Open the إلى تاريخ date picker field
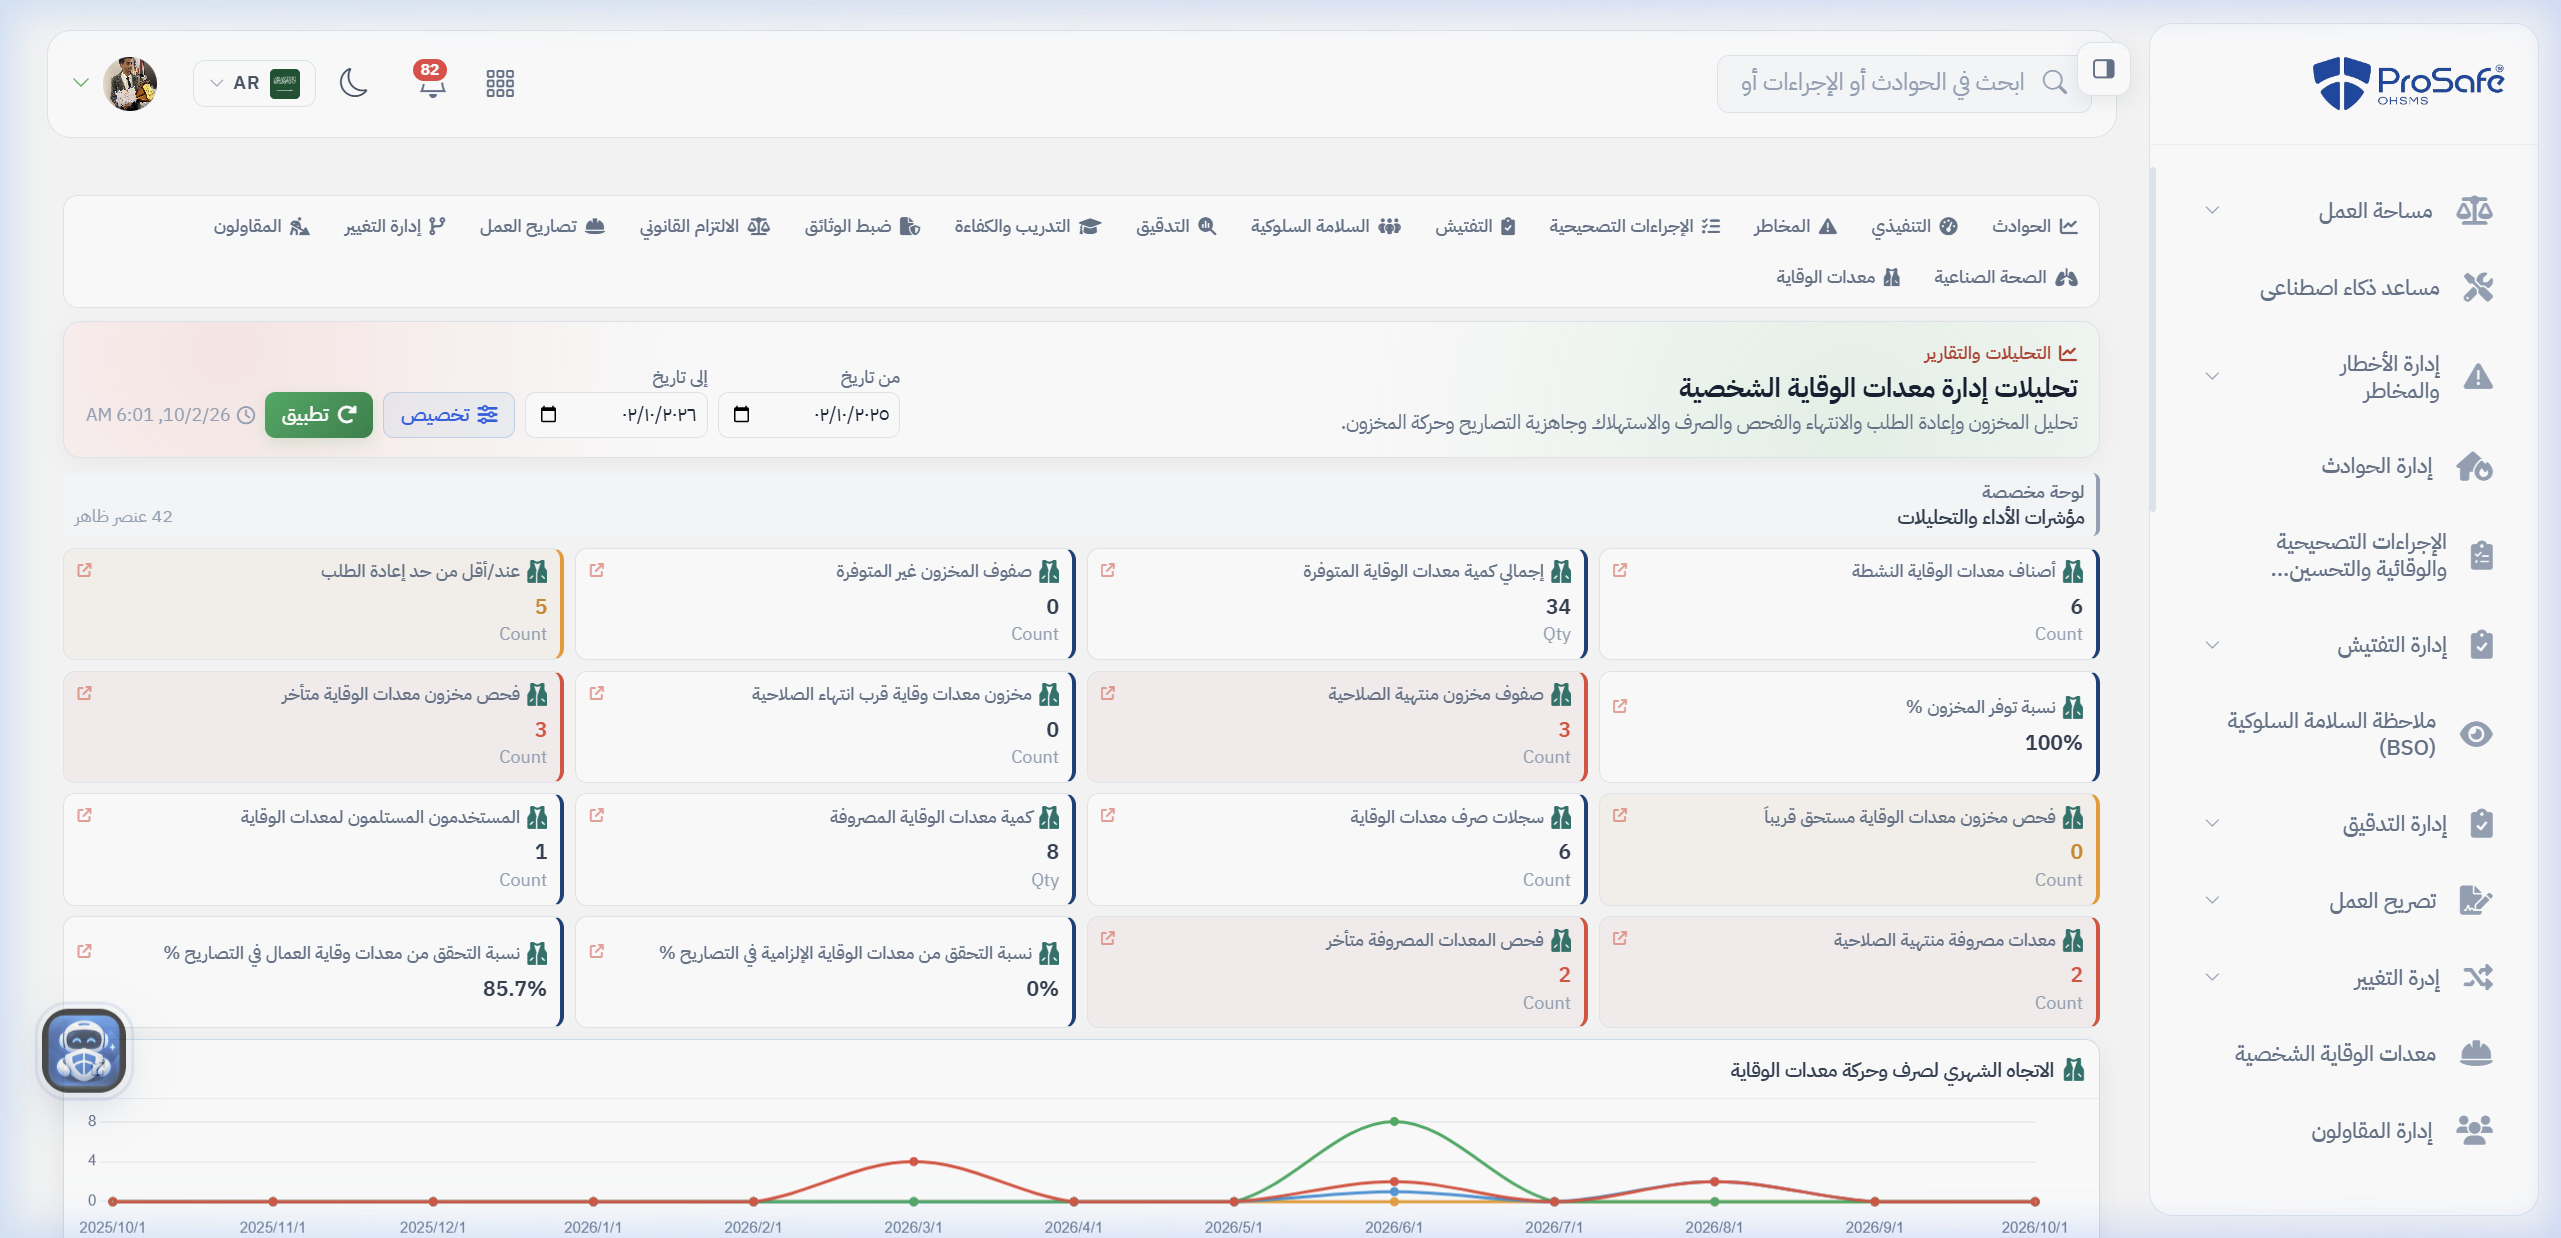 point(616,415)
